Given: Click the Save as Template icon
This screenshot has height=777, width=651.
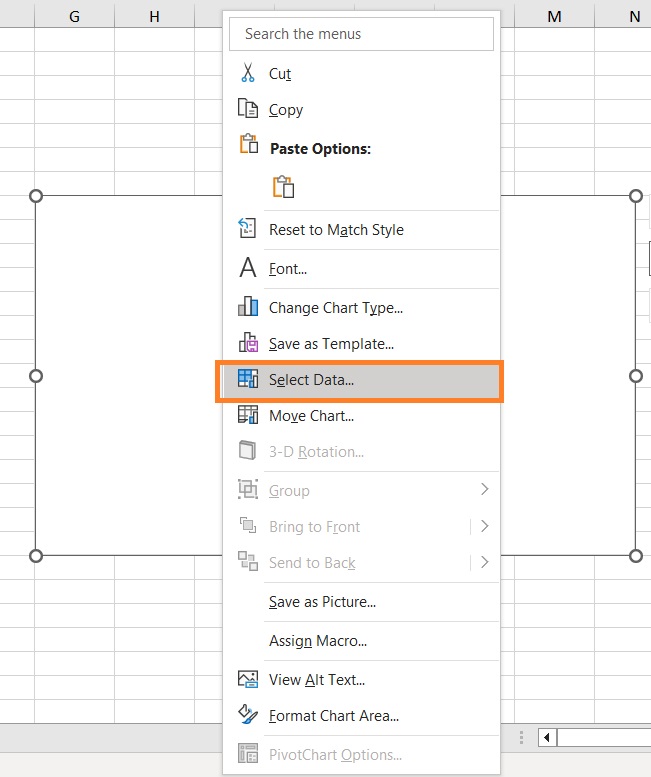Looking at the screenshot, I should (x=248, y=342).
